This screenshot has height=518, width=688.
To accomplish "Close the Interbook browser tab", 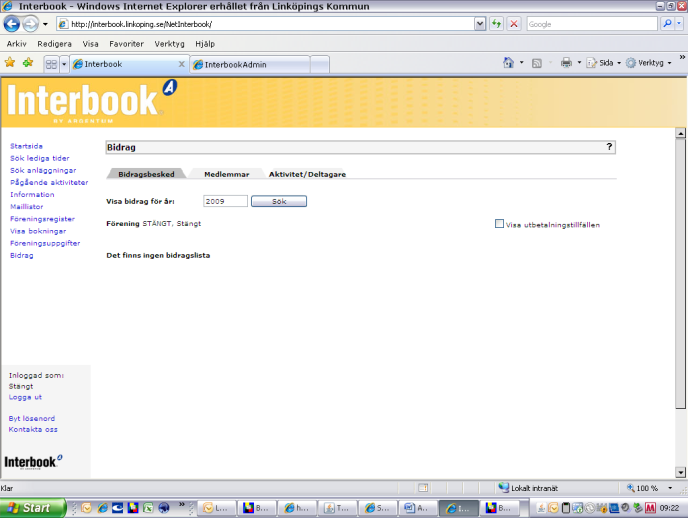I will coord(182,64).
